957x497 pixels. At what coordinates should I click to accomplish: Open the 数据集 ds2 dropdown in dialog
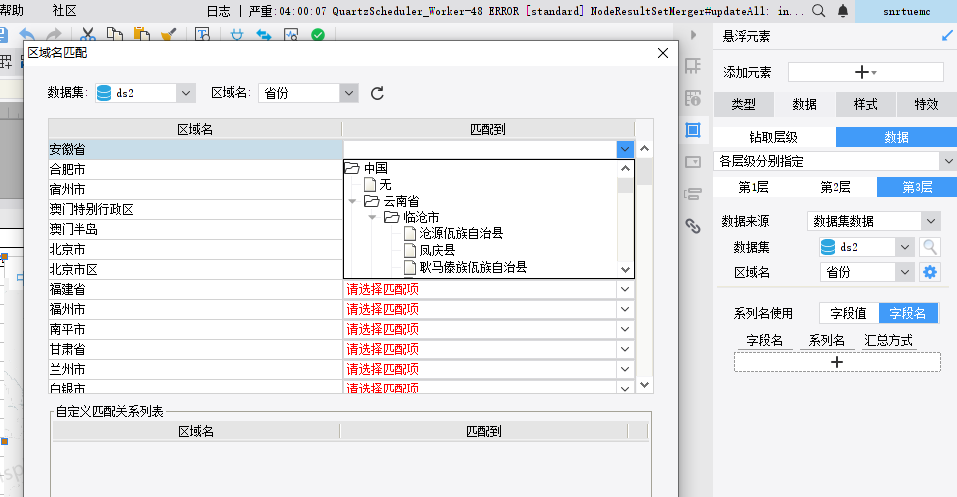145,93
